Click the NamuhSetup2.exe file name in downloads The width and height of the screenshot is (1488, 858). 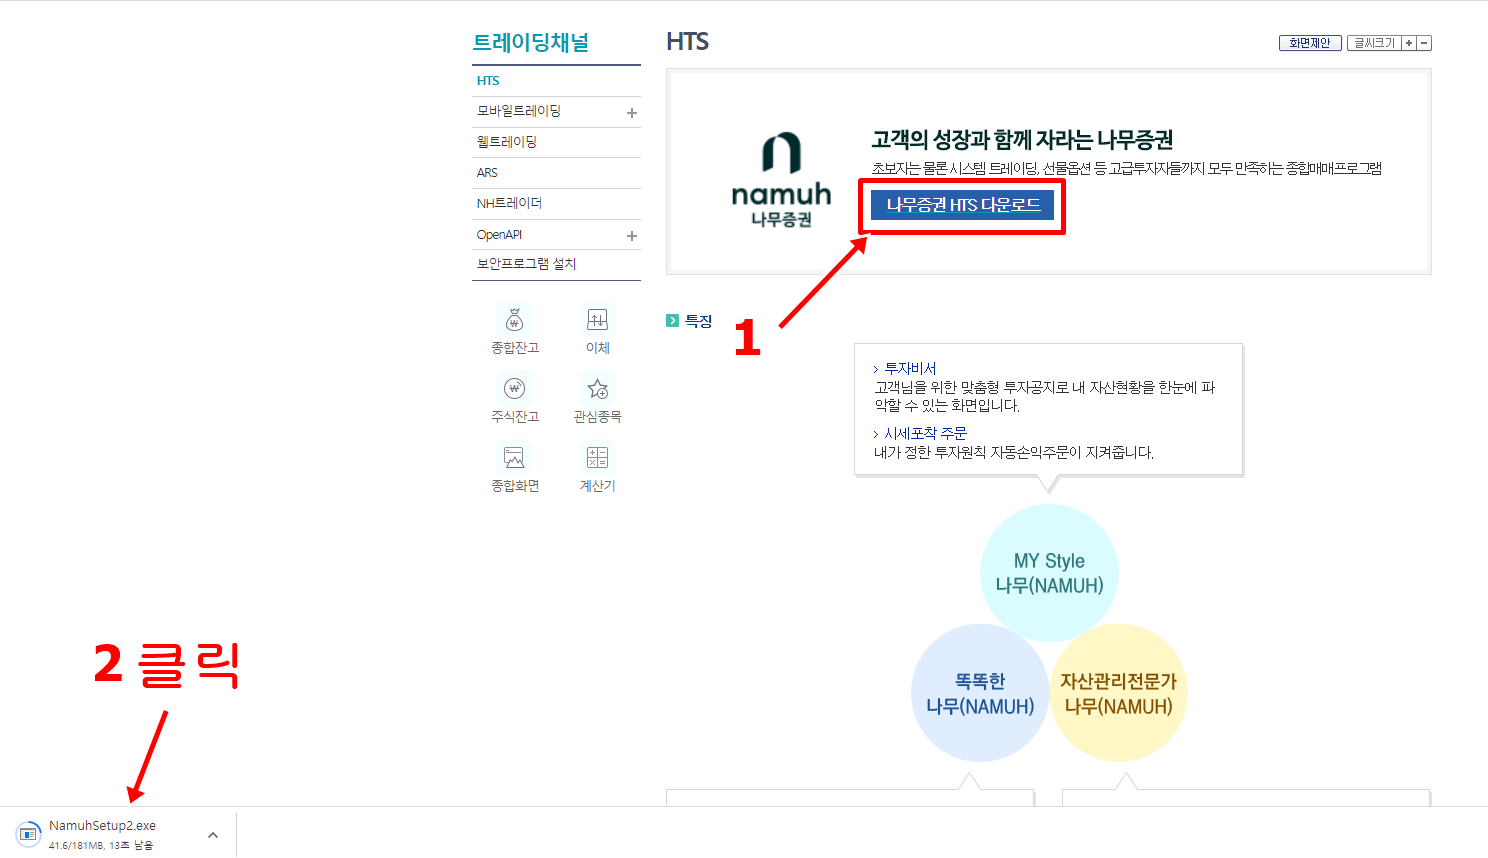pyautogui.click(x=102, y=826)
